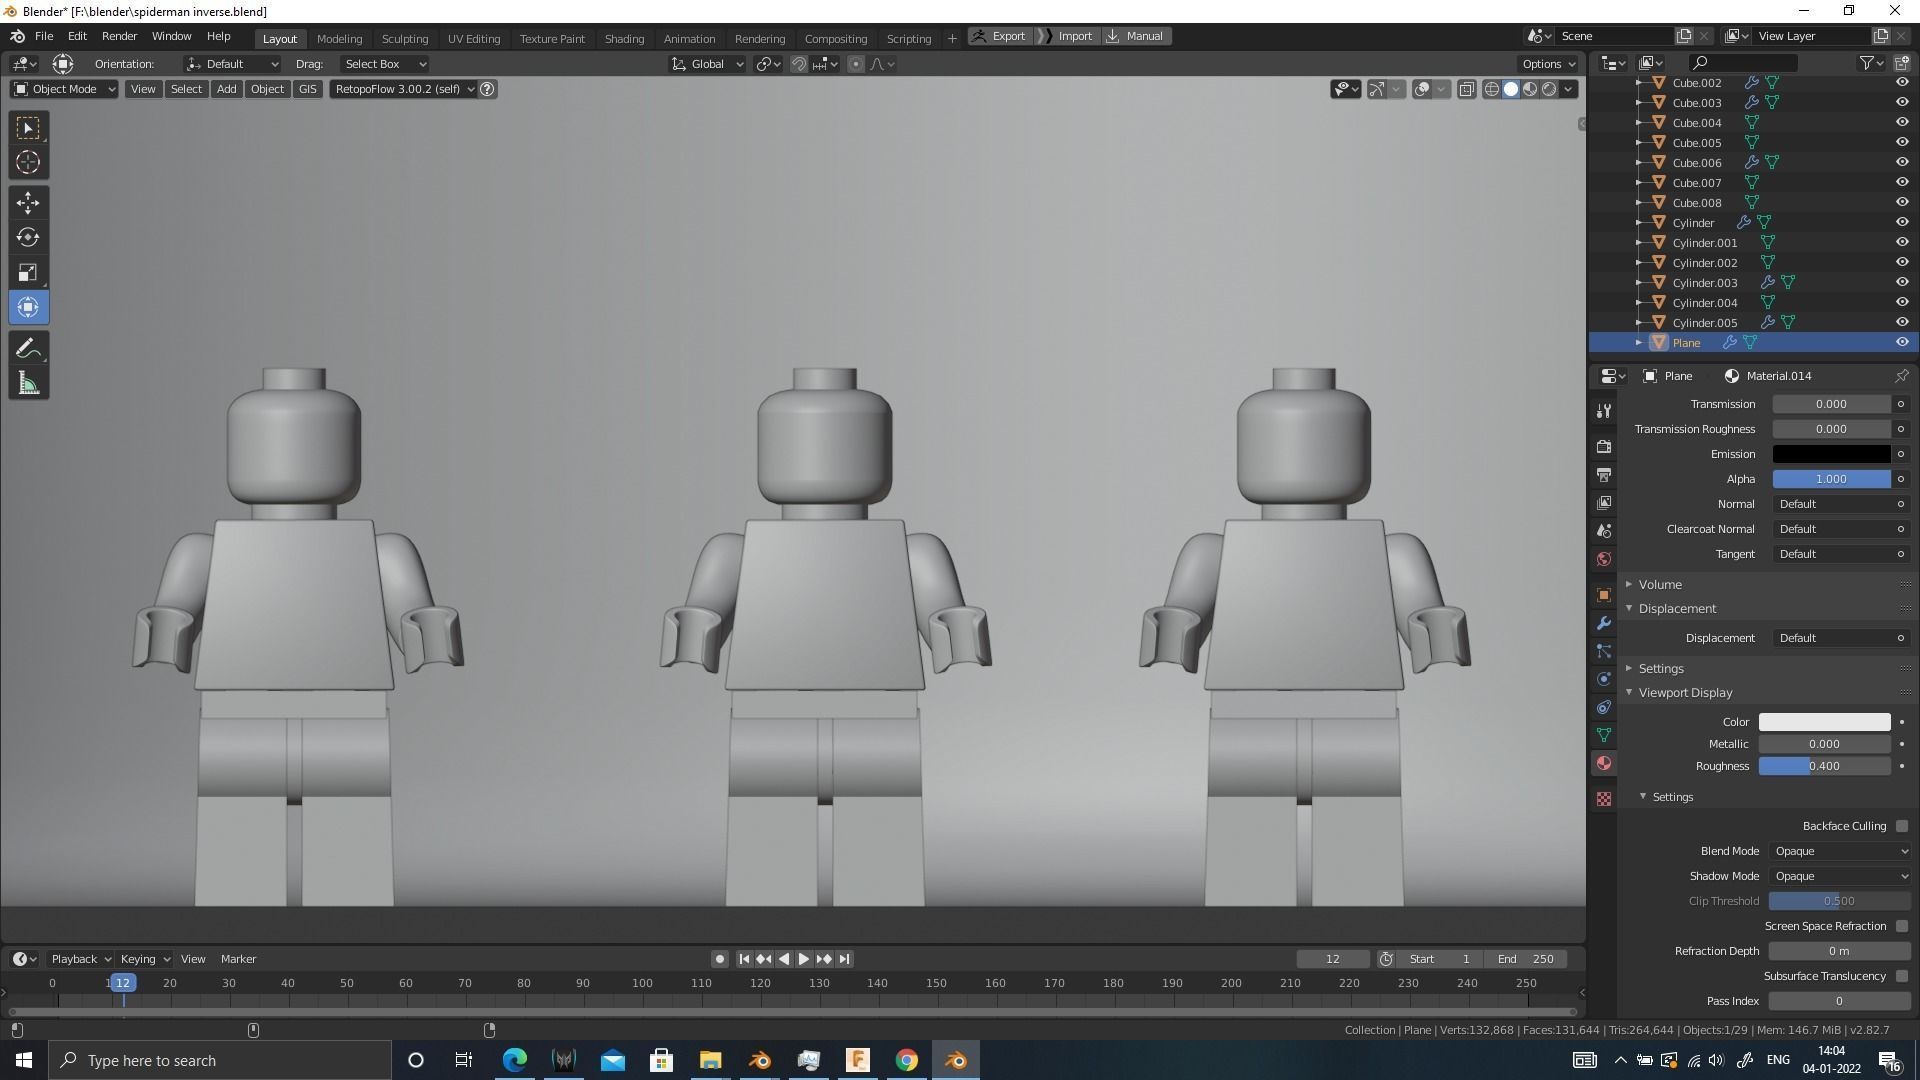
Task: Open the Tool properties tab
Action: [1604, 411]
